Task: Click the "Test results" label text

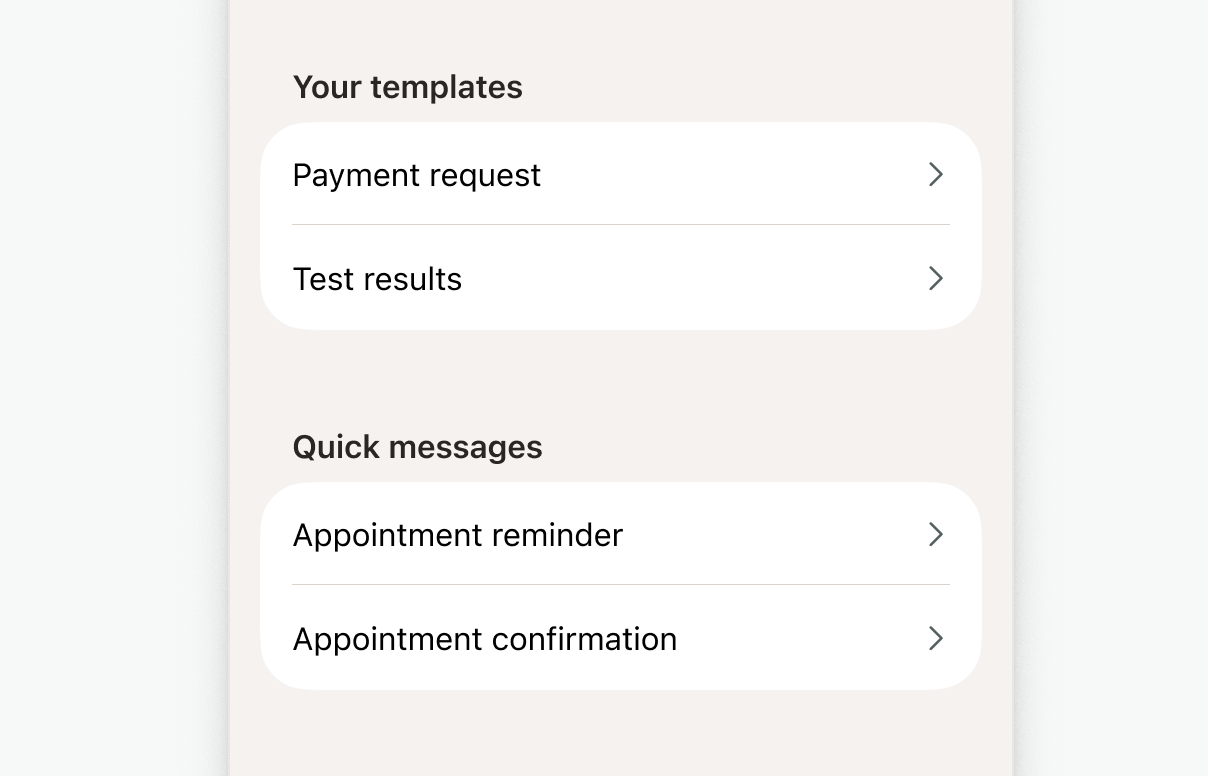Action: (x=377, y=279)
